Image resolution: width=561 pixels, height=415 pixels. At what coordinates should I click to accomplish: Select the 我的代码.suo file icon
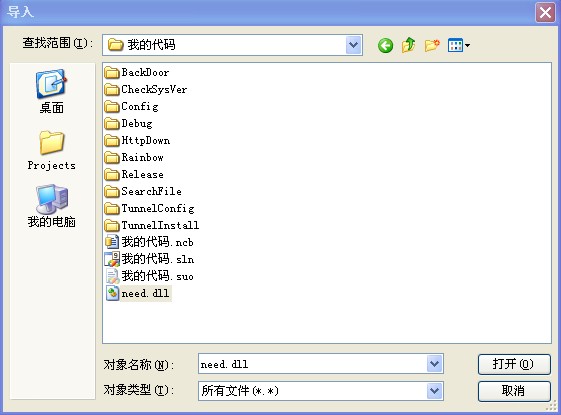coord(112,276)
